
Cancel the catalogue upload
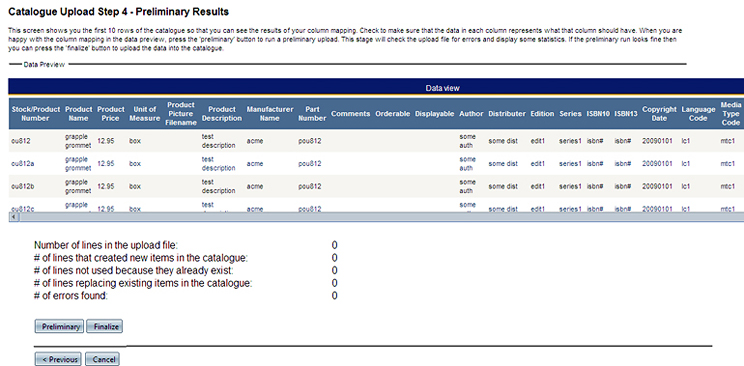[x=102, y=359]
